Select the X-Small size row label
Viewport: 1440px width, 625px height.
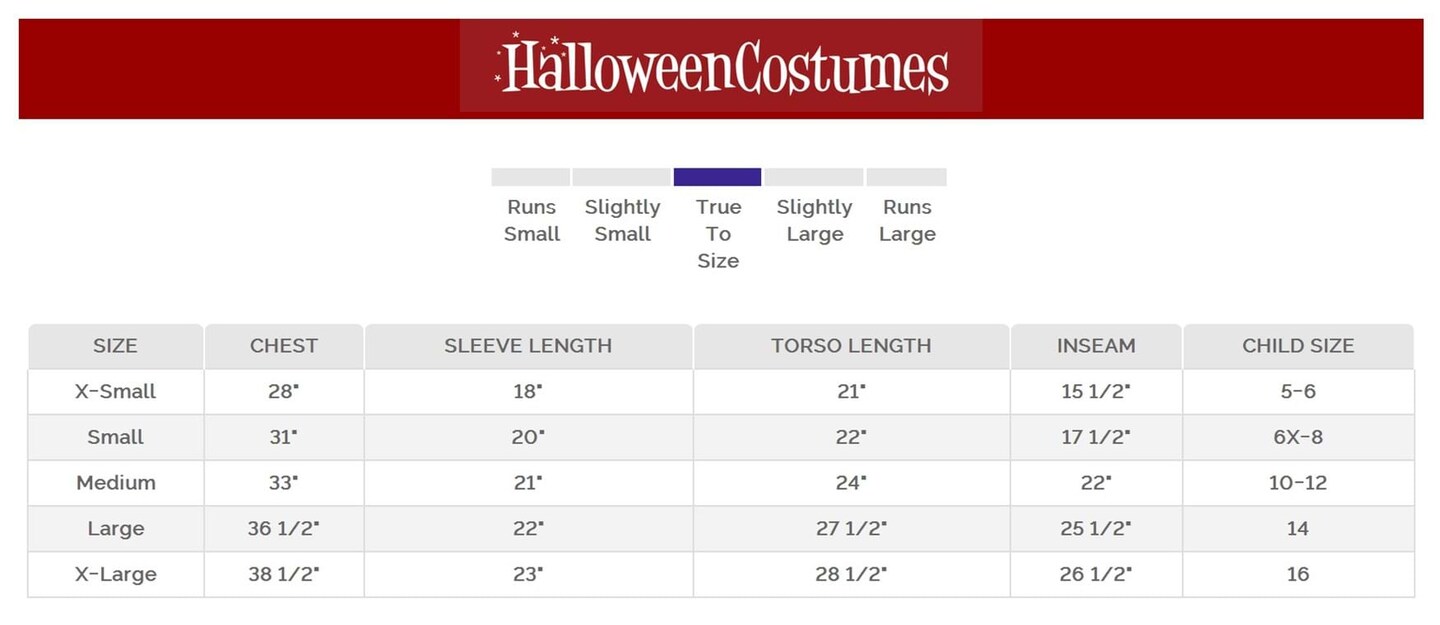pyautogui.click(x=115, y=392)
